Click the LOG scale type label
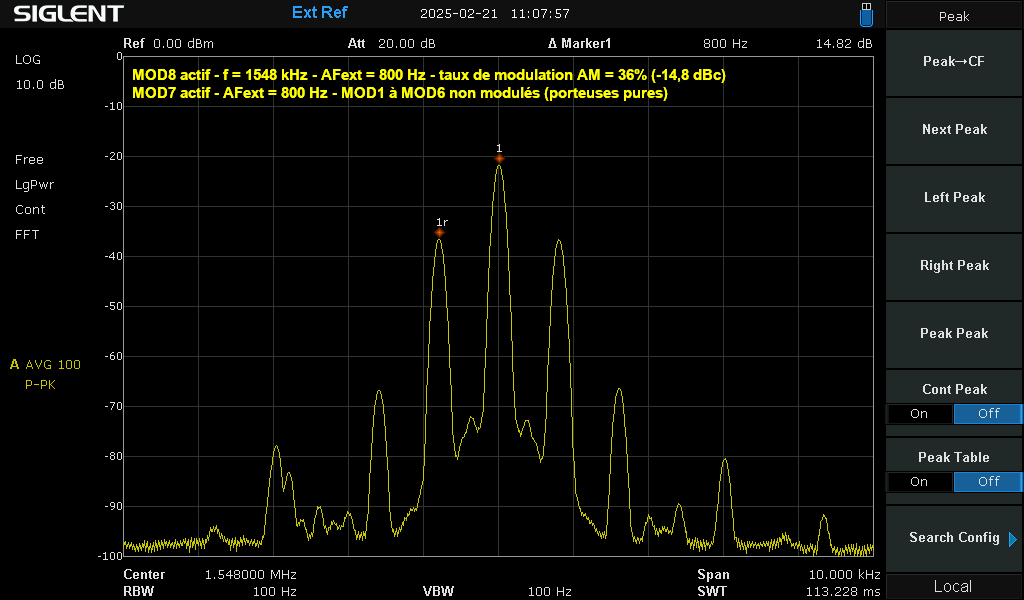The image size is (1024, 600). pos(28,59)
